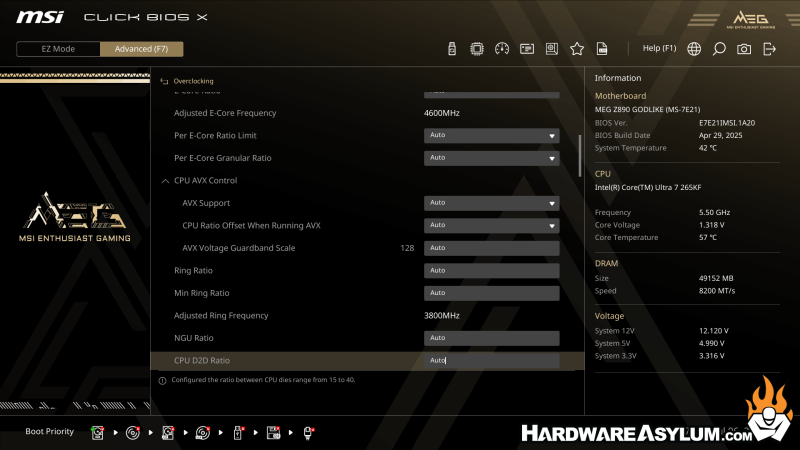
Task: Select fourth boot device disc icon
Action: coord(203,433)
